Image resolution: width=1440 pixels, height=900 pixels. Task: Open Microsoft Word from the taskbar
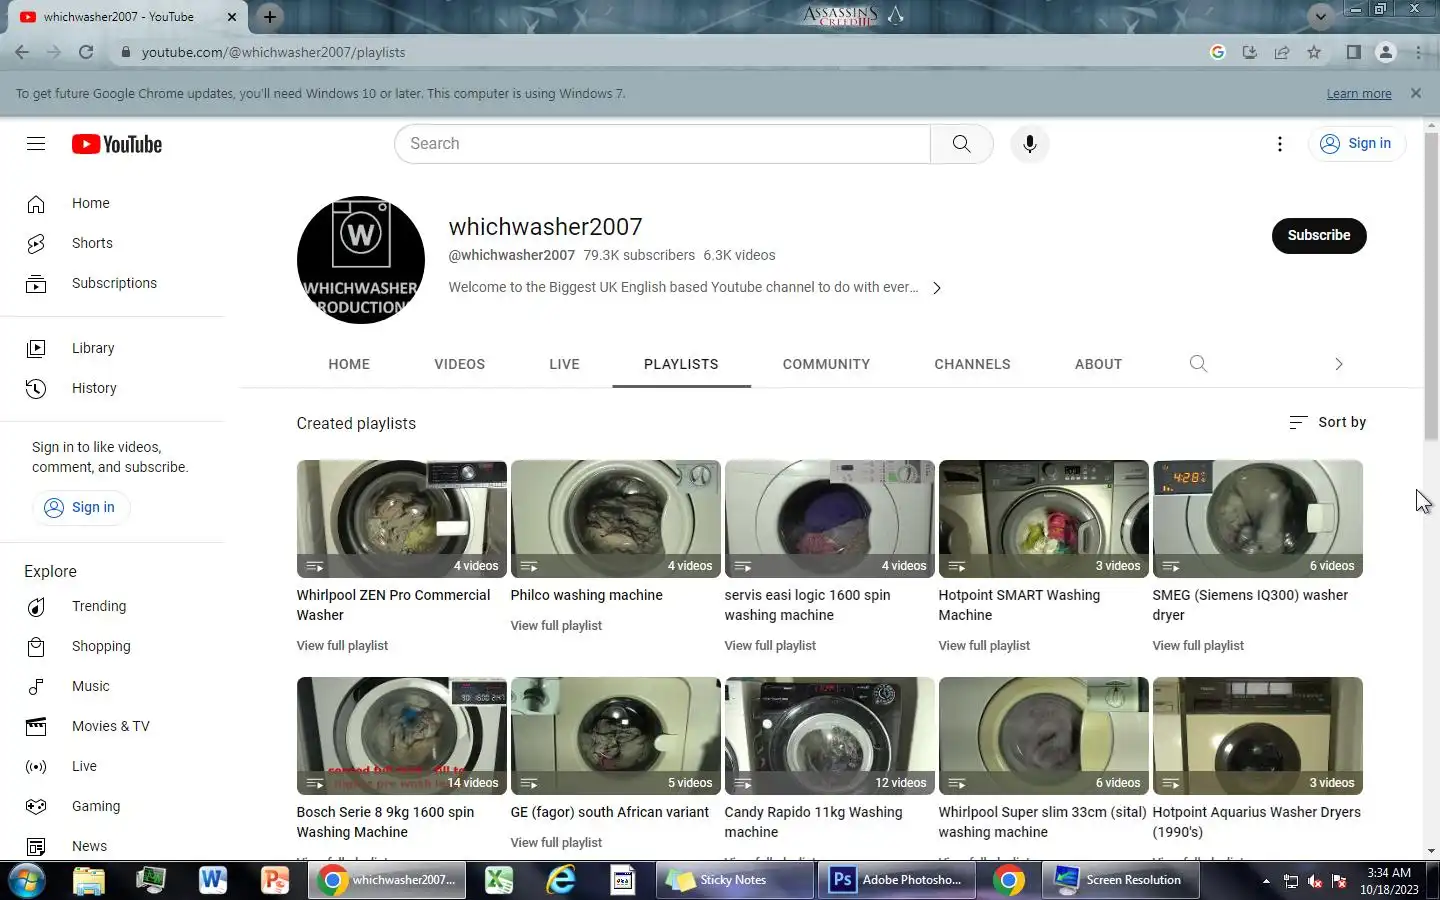(212, 881)
